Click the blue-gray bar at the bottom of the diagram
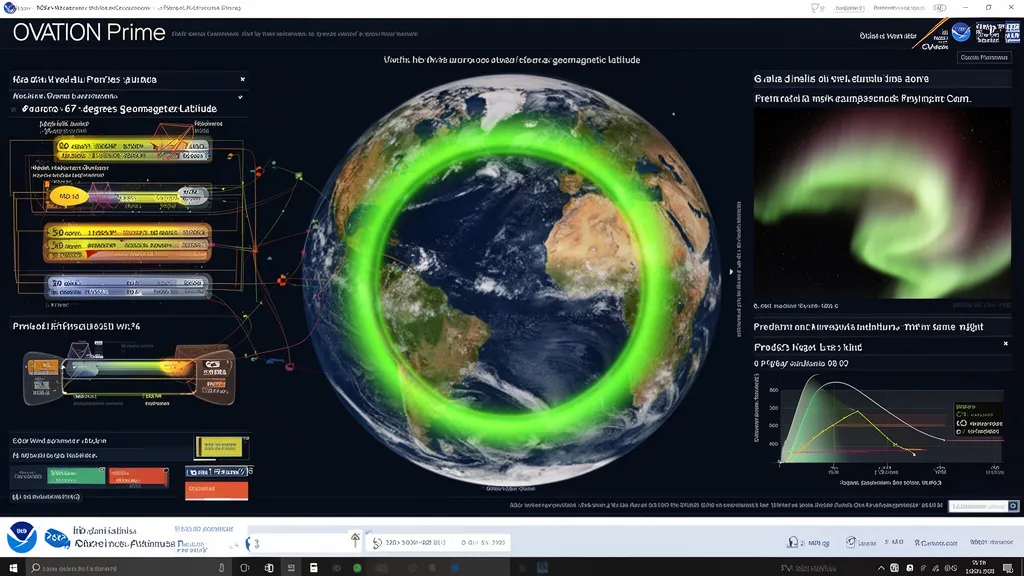This screenshot has height=576, width=1024. point(128,287)
